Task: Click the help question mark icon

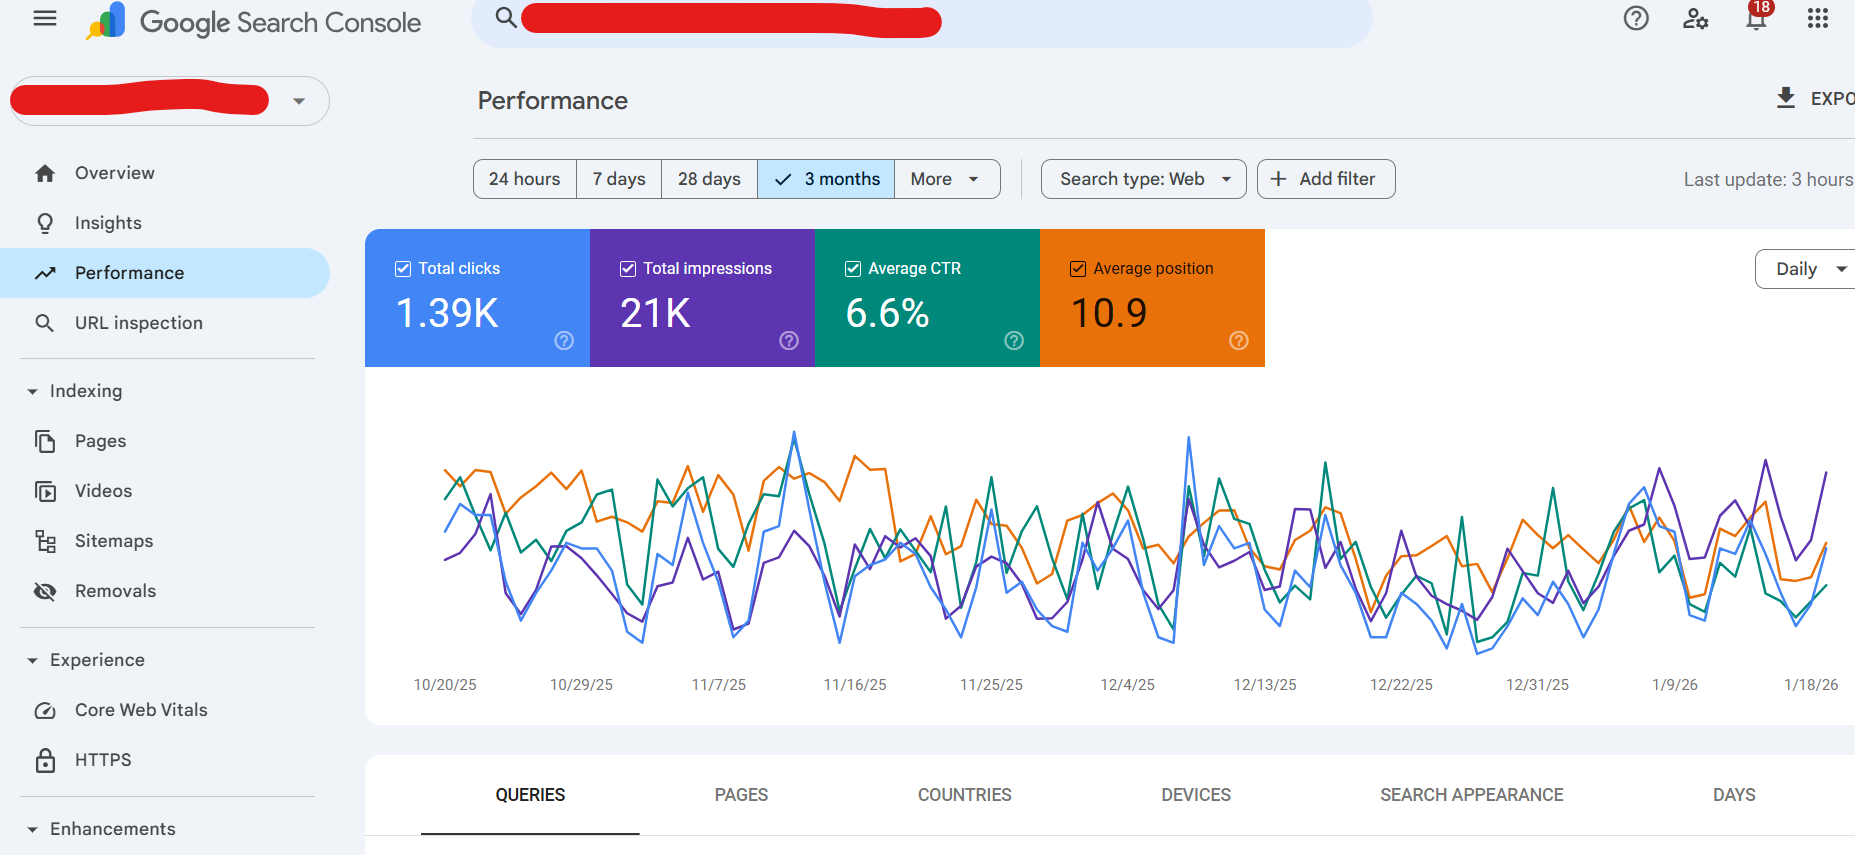Action: click(1636, 19)
